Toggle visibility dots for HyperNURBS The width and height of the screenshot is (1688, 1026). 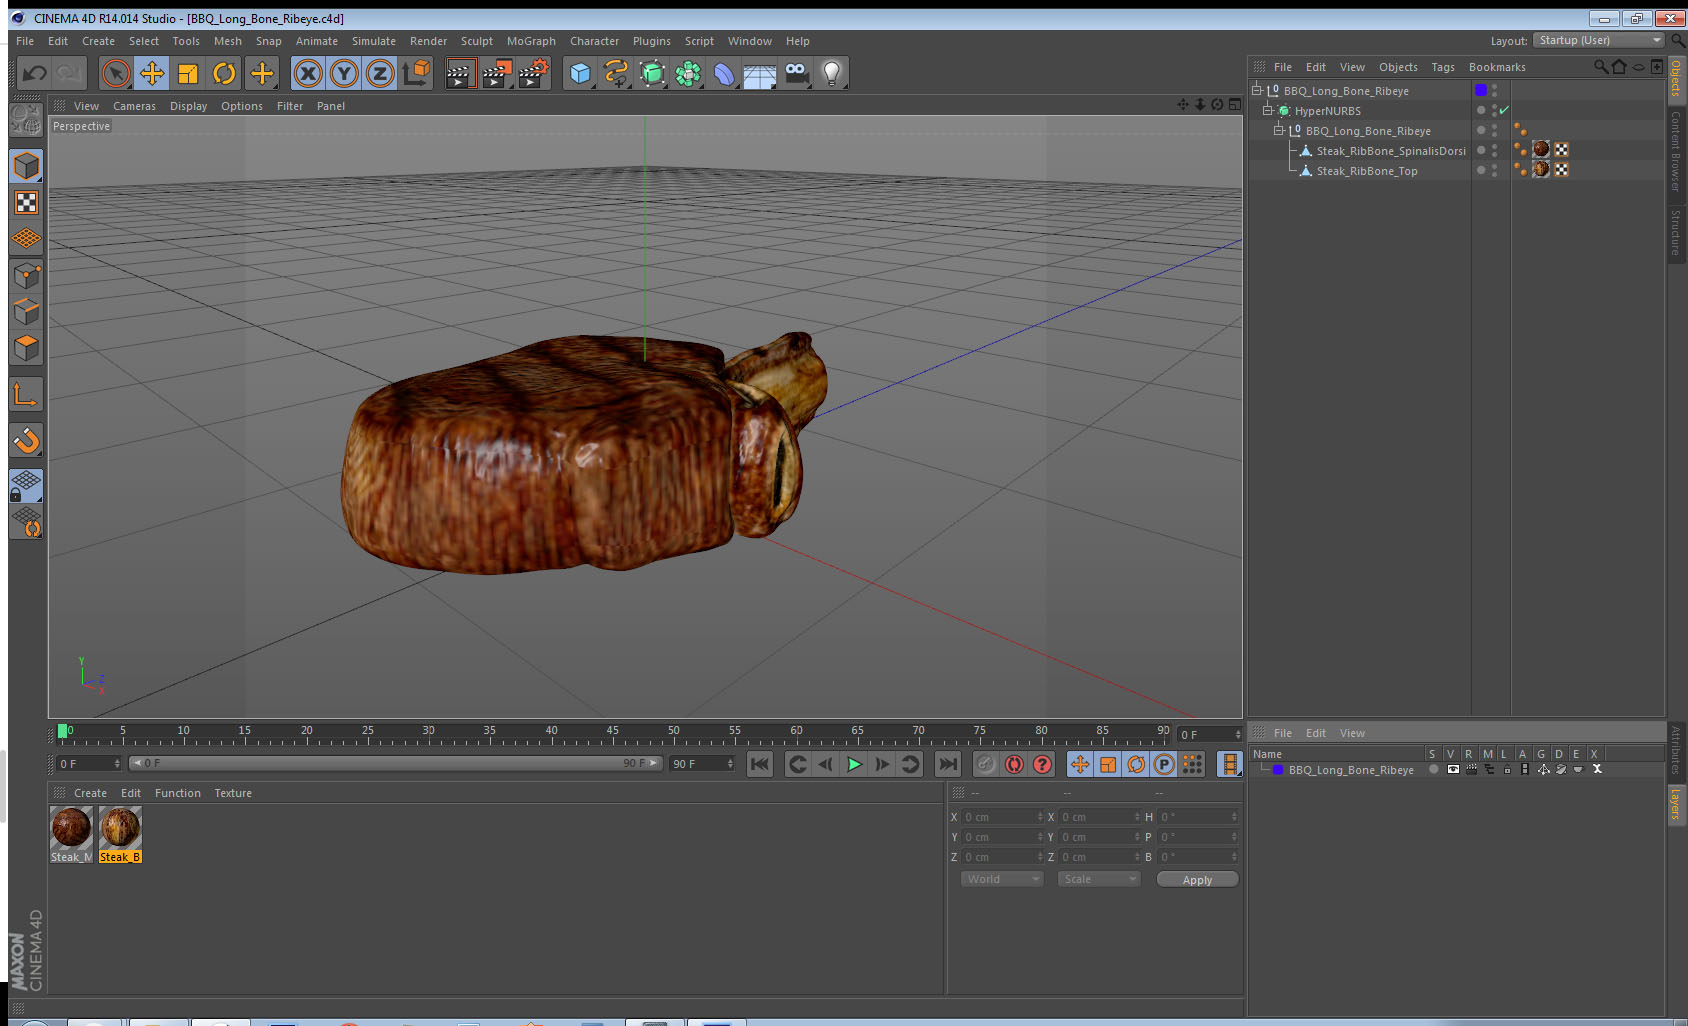pyautogui.click(x=1494, y=110)
